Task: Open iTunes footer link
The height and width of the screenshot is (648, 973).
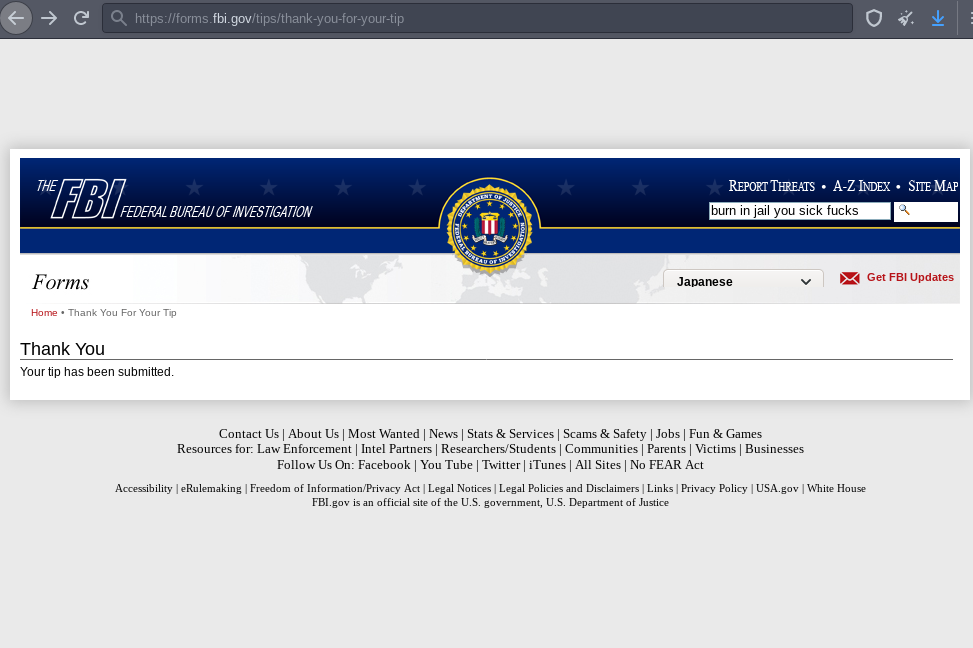Action: click(547, 465)
